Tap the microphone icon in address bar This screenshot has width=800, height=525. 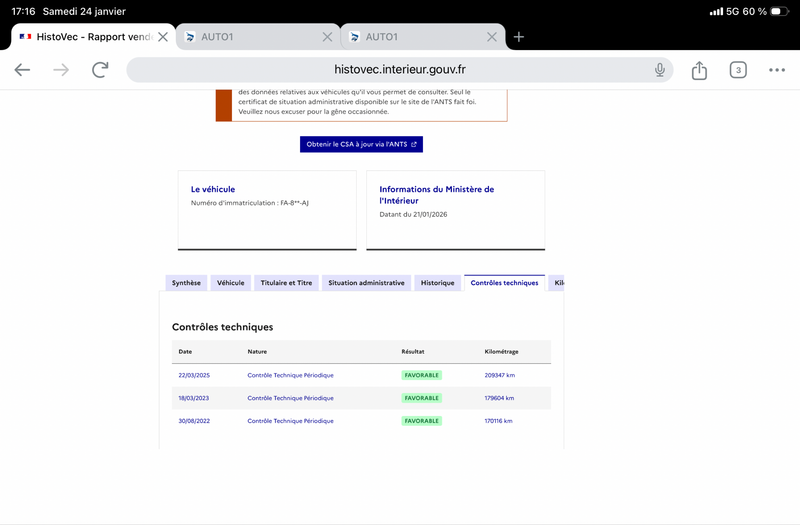pyautogui.click(x=660, y=70)
